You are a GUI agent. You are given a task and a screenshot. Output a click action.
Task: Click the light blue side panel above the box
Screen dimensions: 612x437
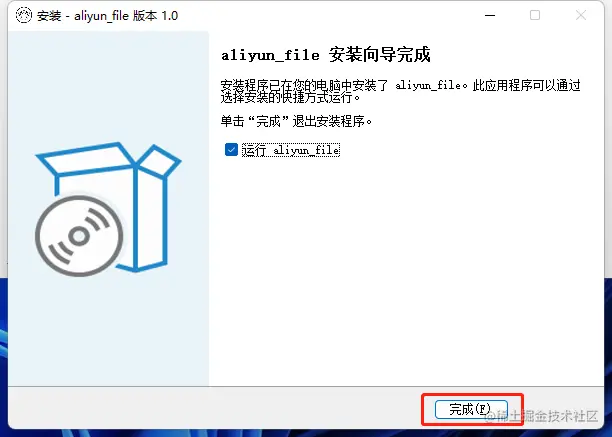pos(109,86)
